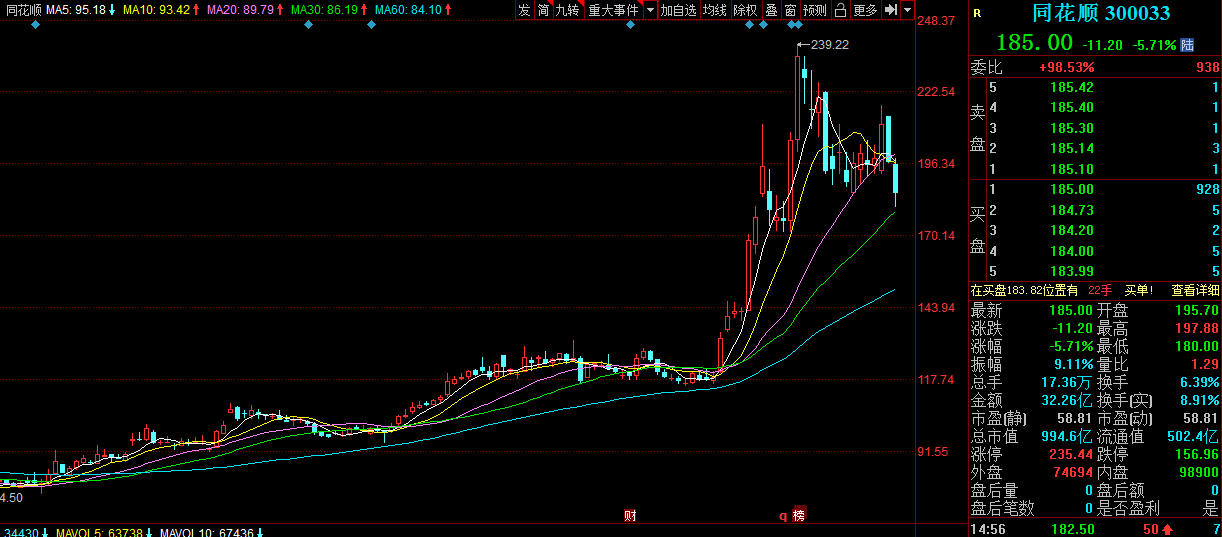Toggle 均线 moving average lines
1222x537 pixels.
coord(714,10)
